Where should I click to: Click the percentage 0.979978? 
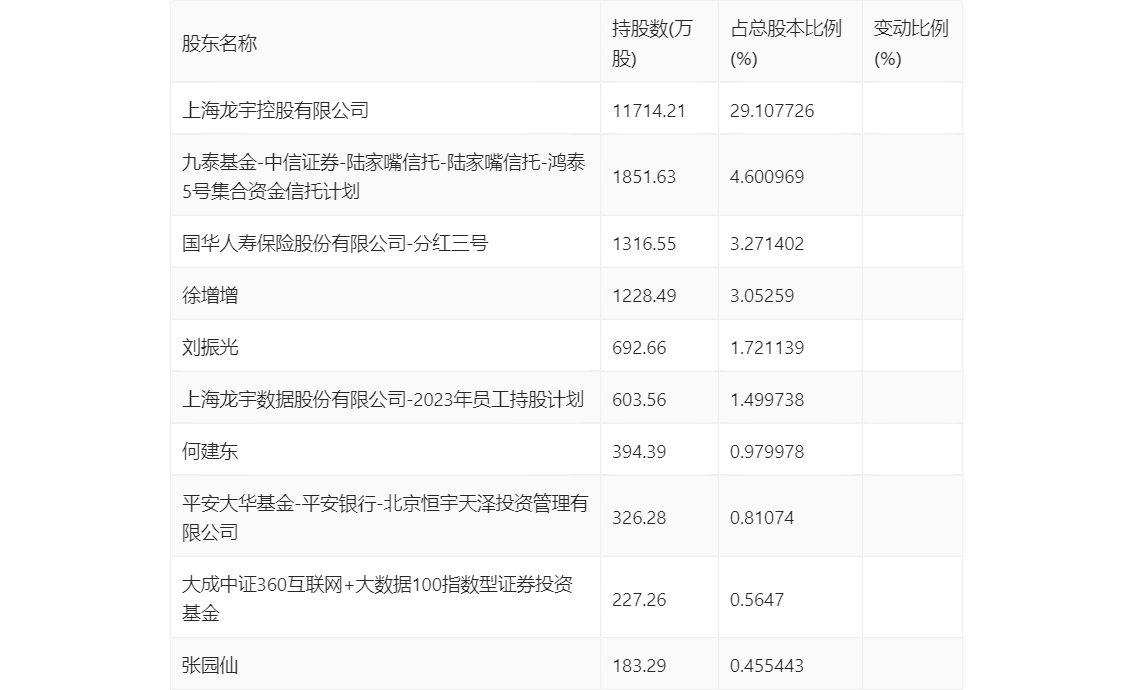767,452
